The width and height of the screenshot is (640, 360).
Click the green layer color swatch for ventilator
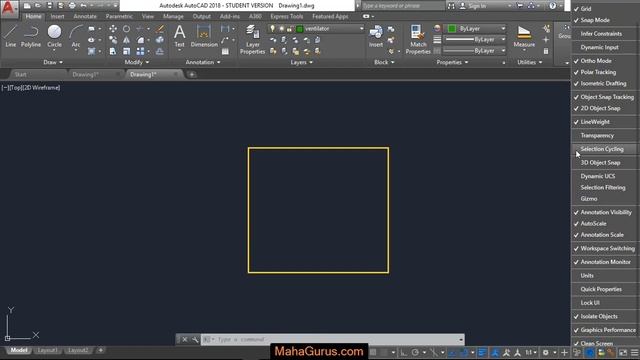(x=300, y=29)
